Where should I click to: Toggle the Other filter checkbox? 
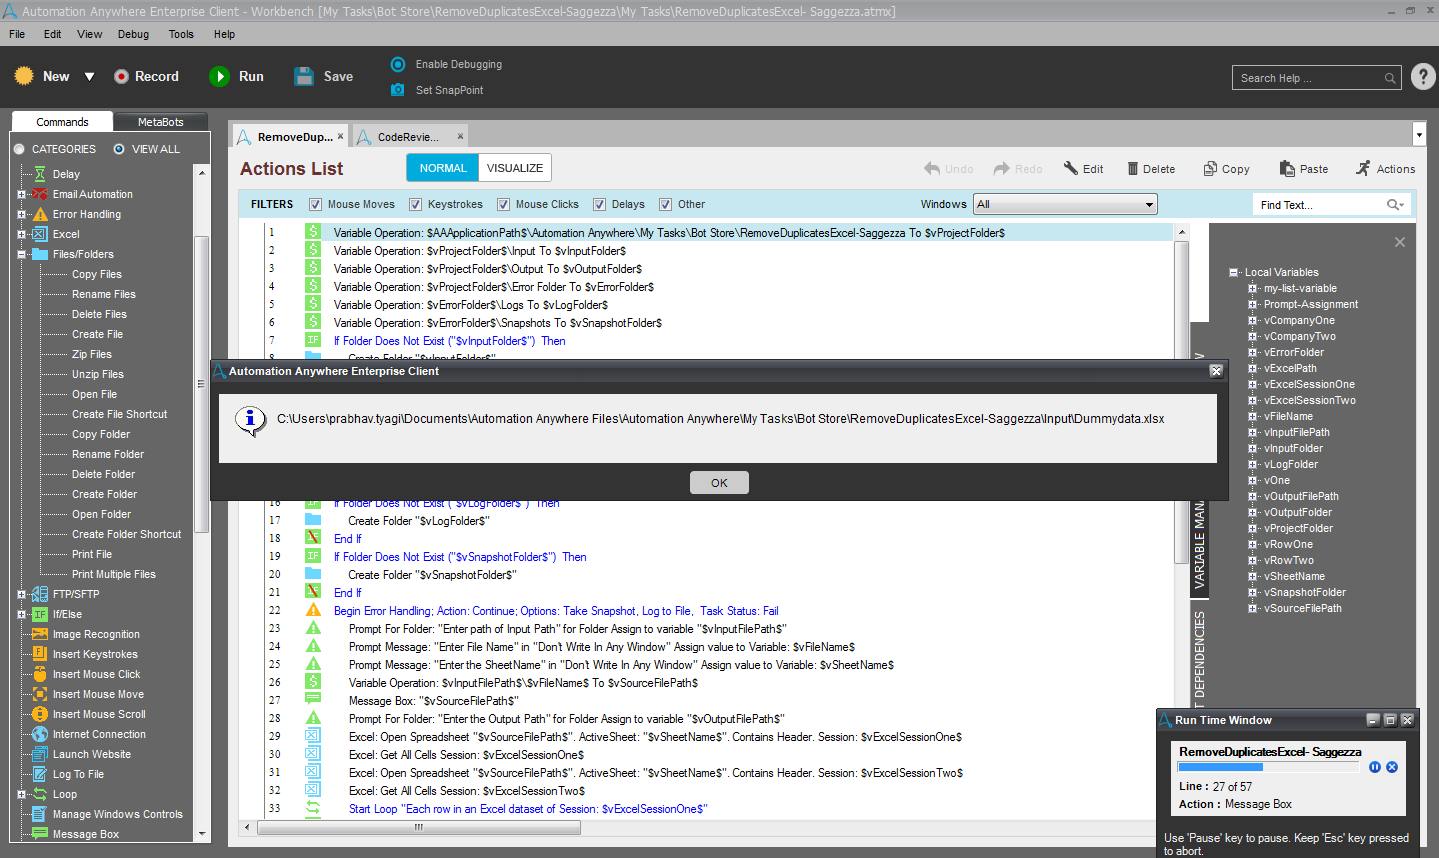tap(665, 205)
